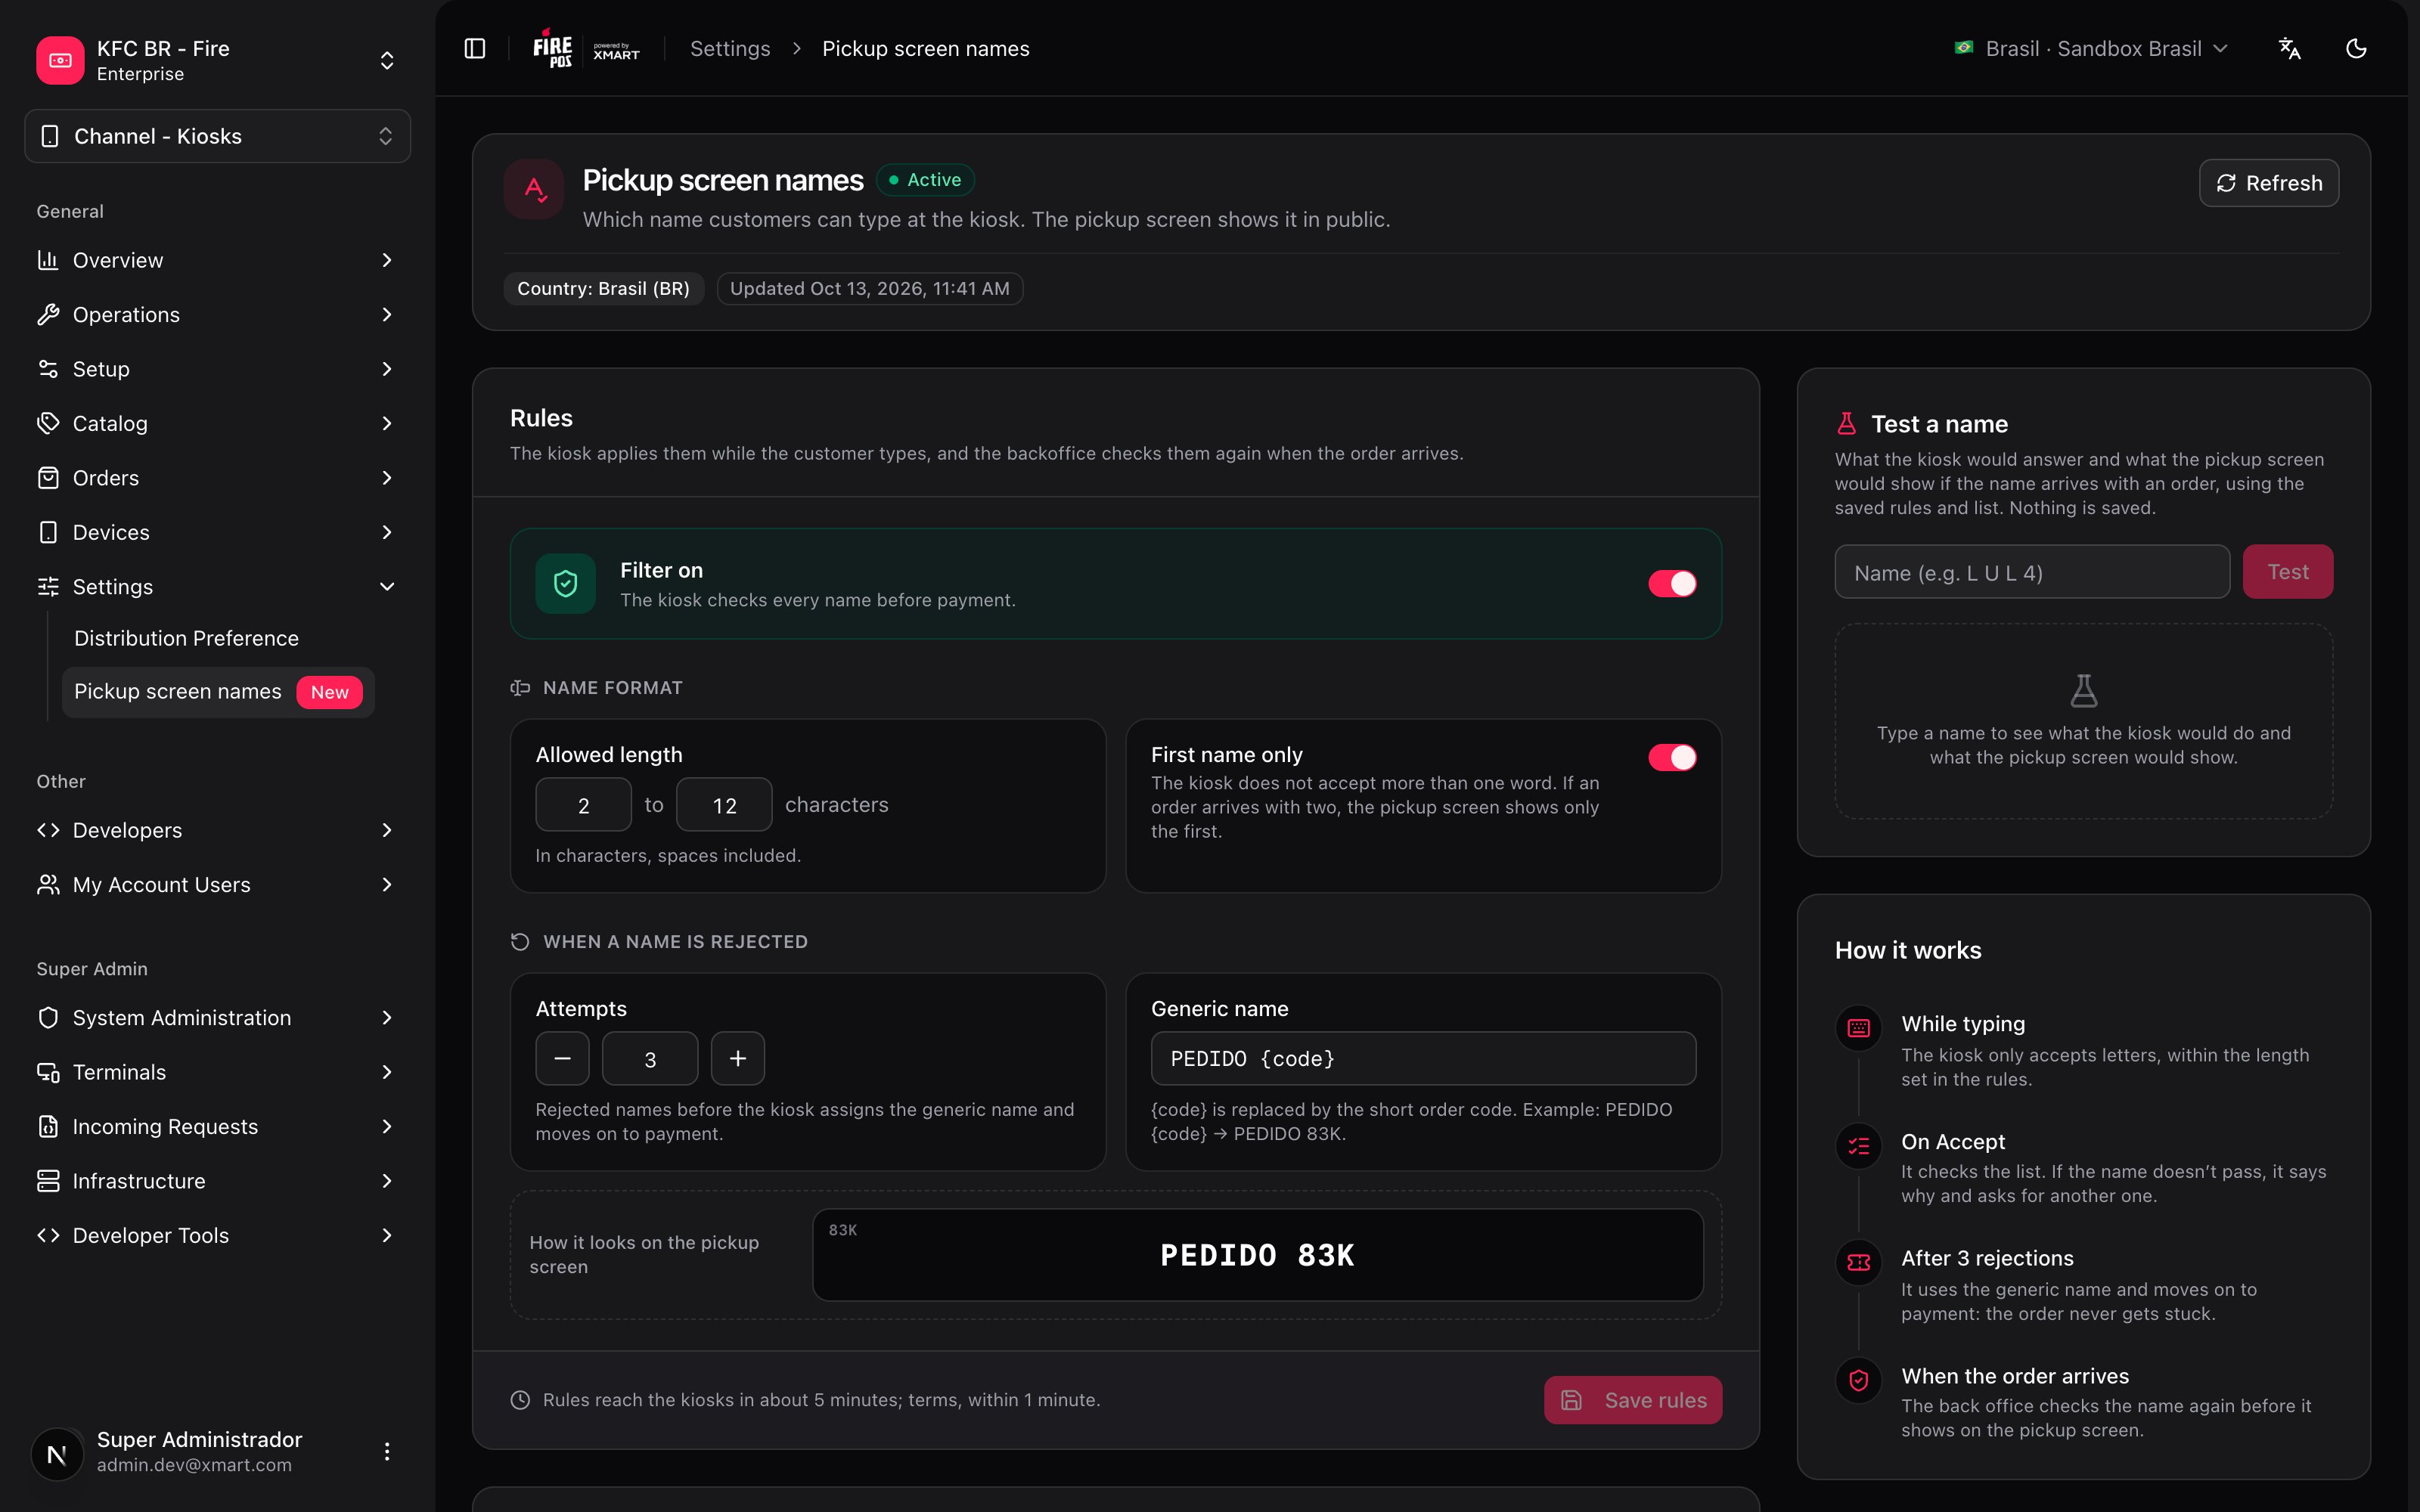Open the Channel - Kiosks selector
The width and height of the screenshot is (2420, 1512).
pyautogui.click(x=217, y=136)
